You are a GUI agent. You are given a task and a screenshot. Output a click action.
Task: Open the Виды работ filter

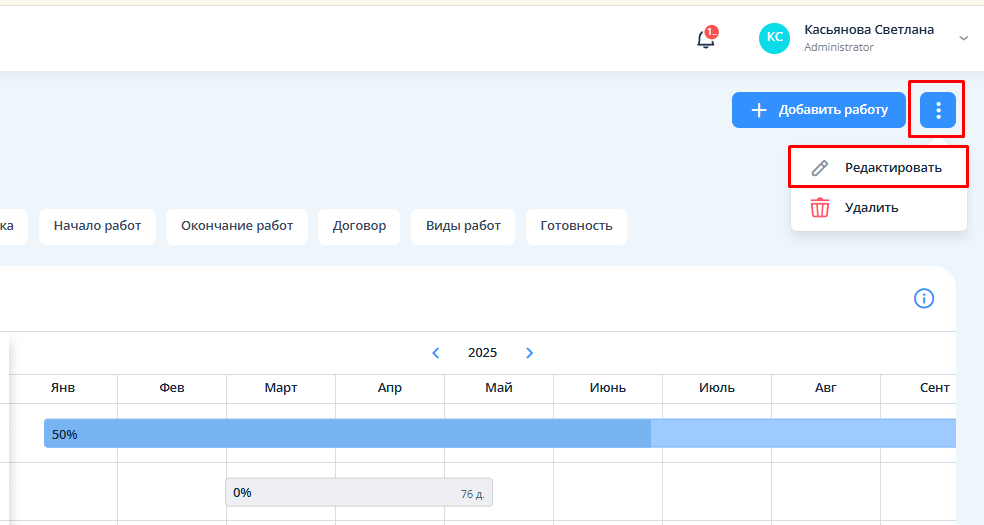(462, 226)
